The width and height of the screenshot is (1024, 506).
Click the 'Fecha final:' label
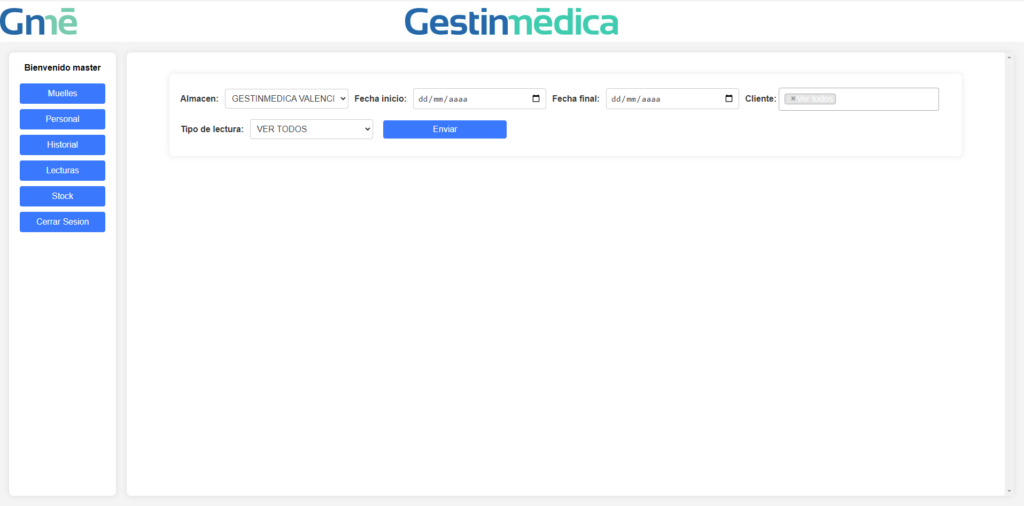tap(576, 99)
